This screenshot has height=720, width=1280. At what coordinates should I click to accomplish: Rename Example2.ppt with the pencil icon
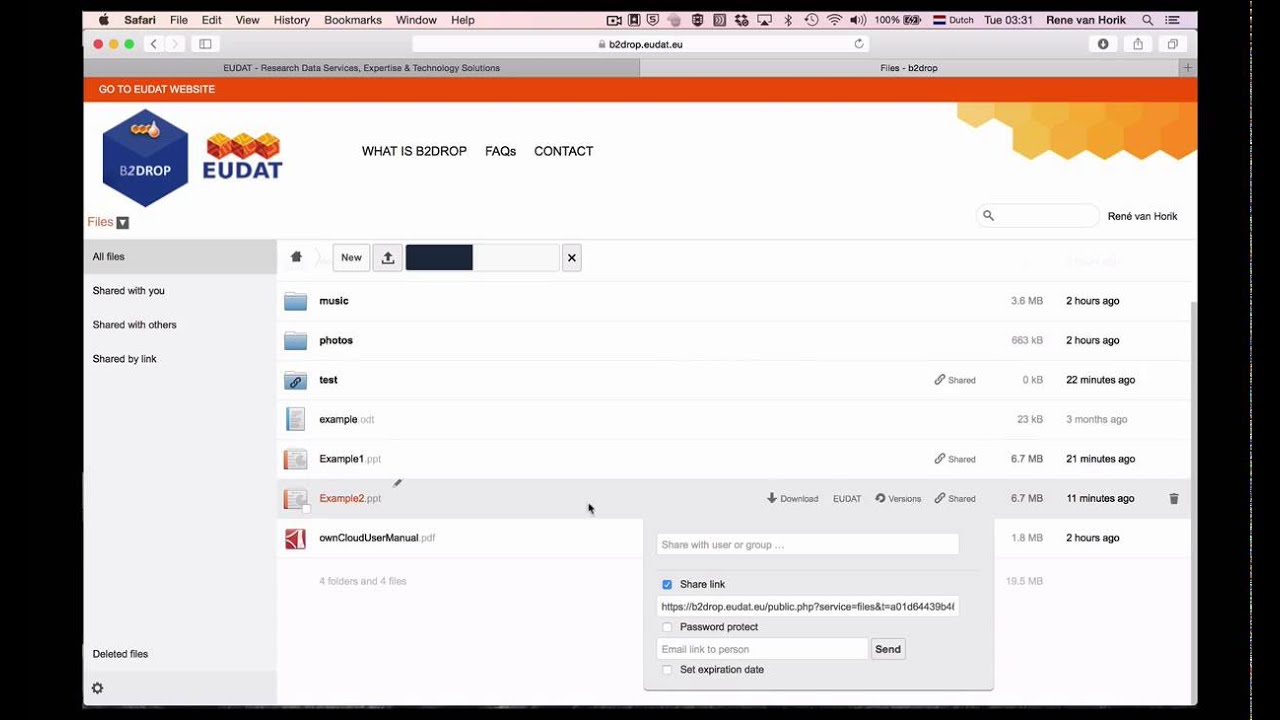tap(398, 483)
